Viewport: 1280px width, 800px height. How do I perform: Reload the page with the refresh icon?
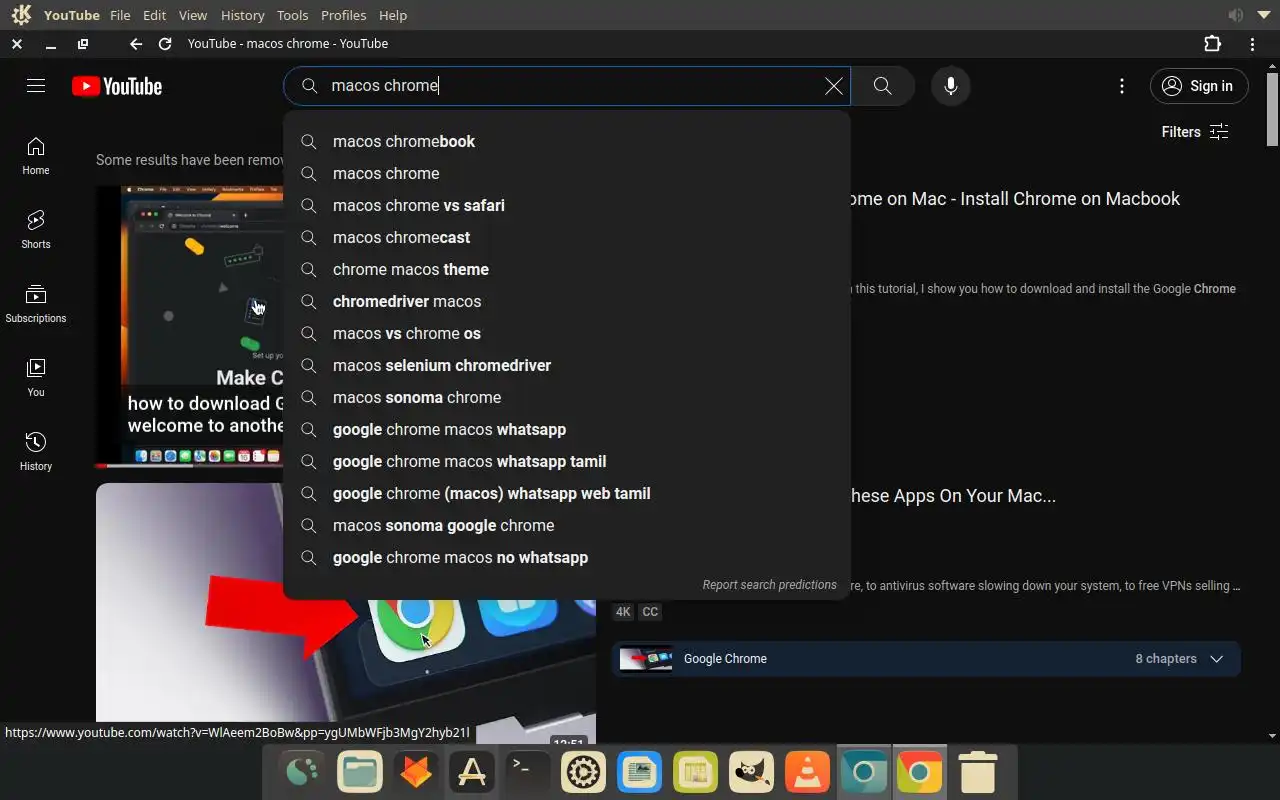(165, 44)
